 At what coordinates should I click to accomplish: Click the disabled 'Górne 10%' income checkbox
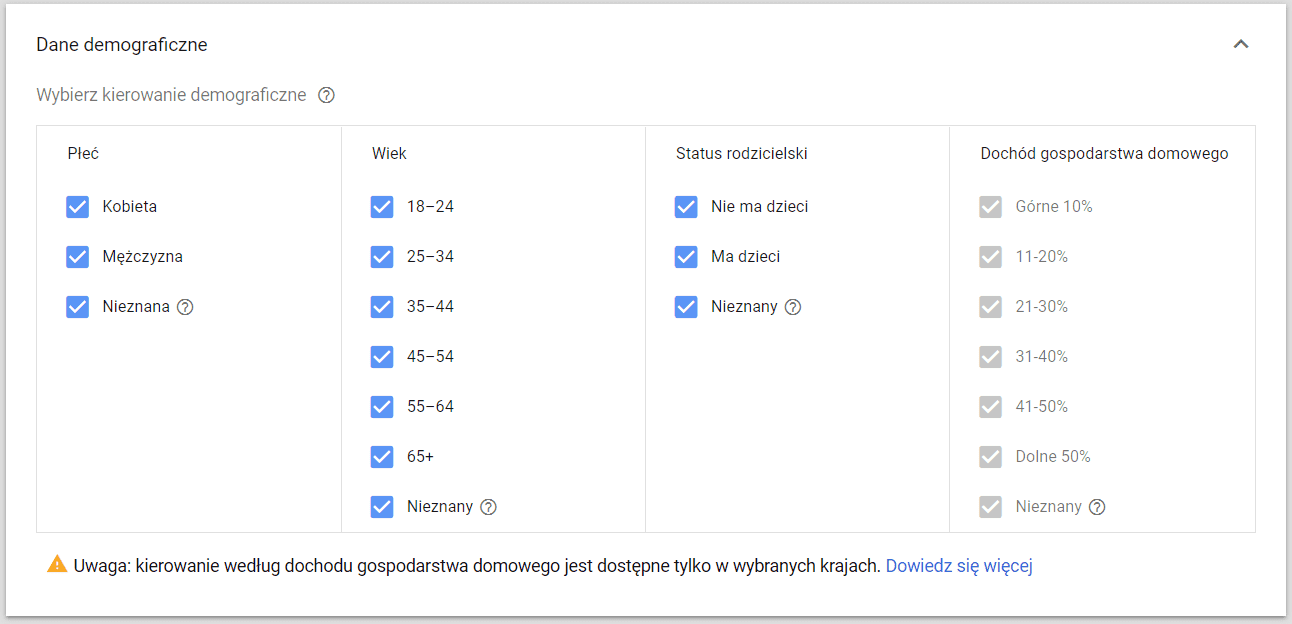pyautogui.click(x=990, y=207)
